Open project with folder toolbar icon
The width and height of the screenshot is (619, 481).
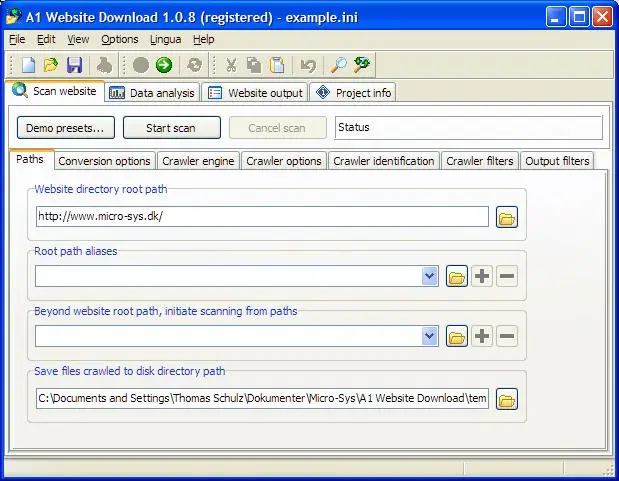(51, 65)
